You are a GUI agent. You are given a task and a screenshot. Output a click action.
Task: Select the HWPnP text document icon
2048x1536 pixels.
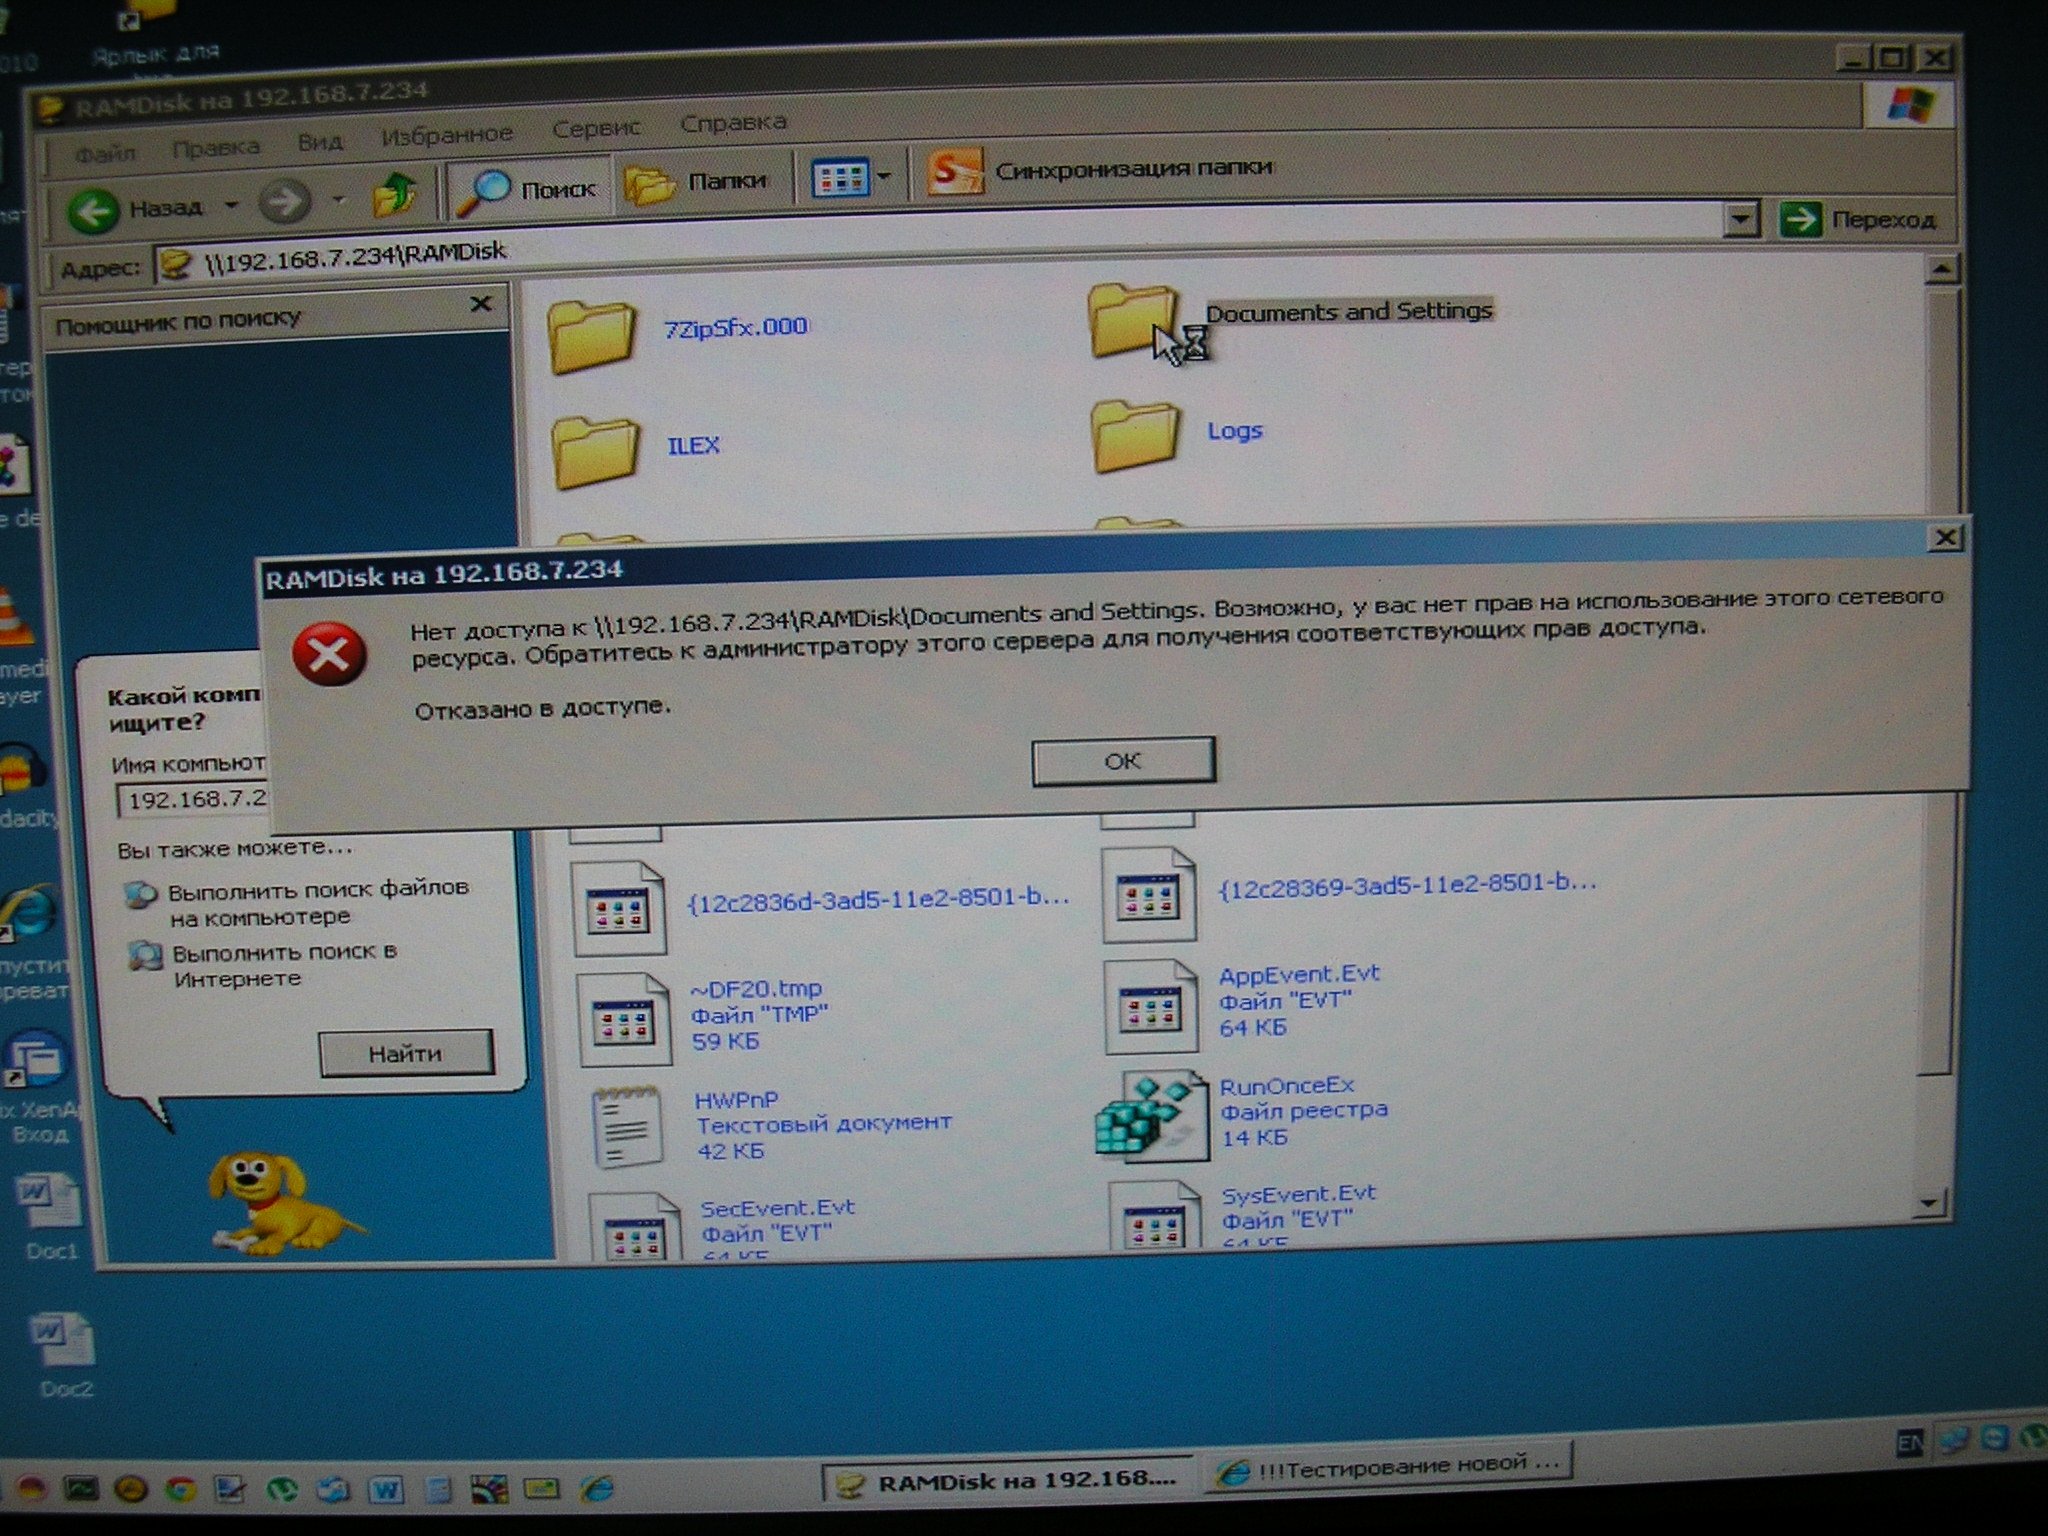pyautogui.click(x=628, y=1128)
